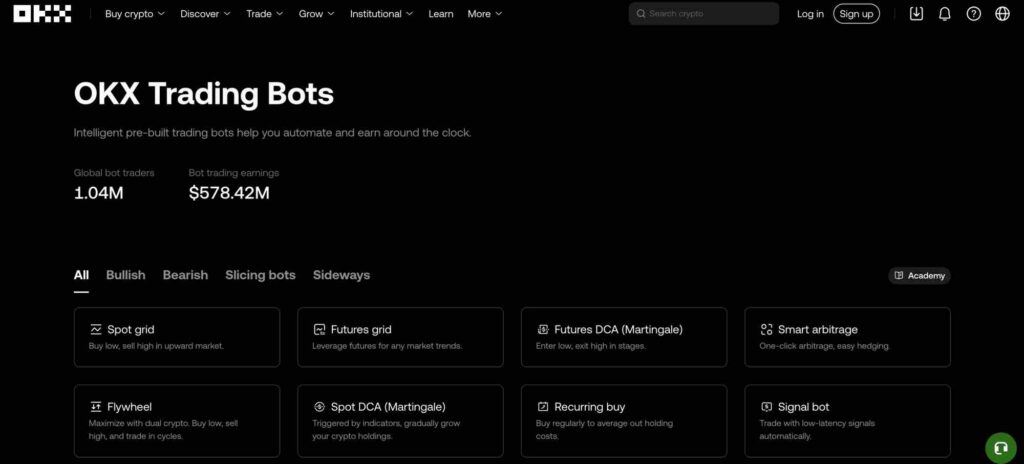
Task: Click the magnifier icon in the search box
Action: [641, 14]
